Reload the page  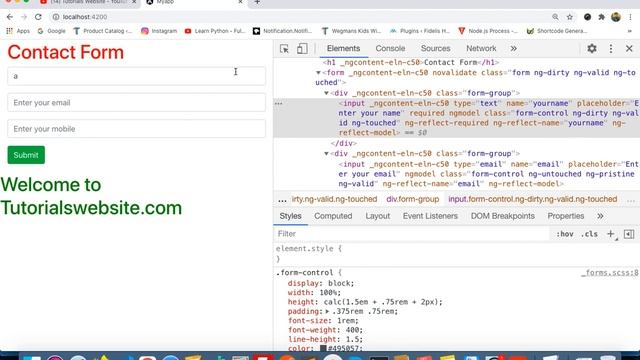(x=38, y=17)
